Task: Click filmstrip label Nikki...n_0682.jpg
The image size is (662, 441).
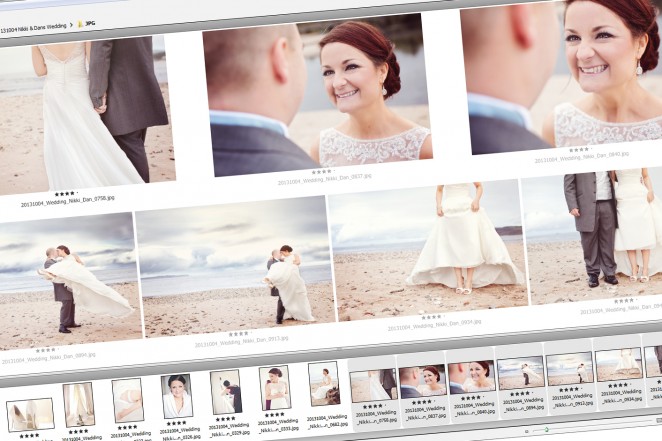Action: click(x=327, y=425)
